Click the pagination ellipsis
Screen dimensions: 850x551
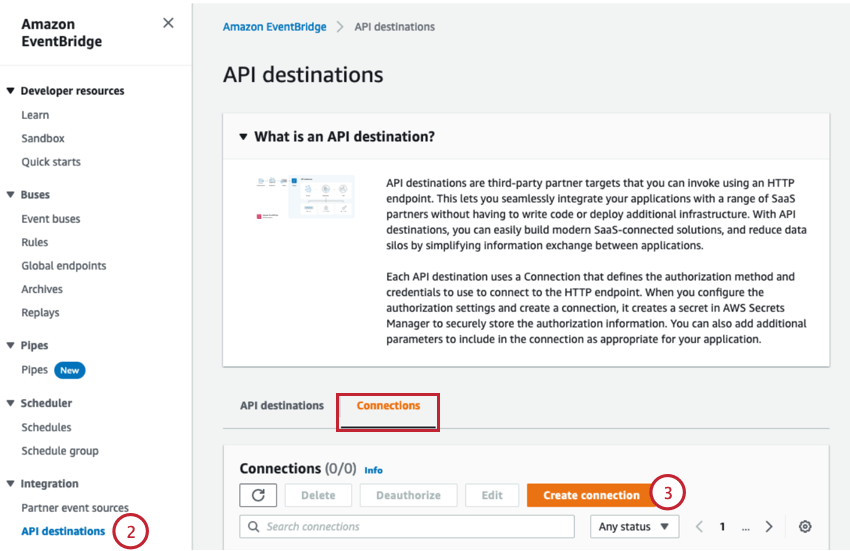click(x=746, y=527)
